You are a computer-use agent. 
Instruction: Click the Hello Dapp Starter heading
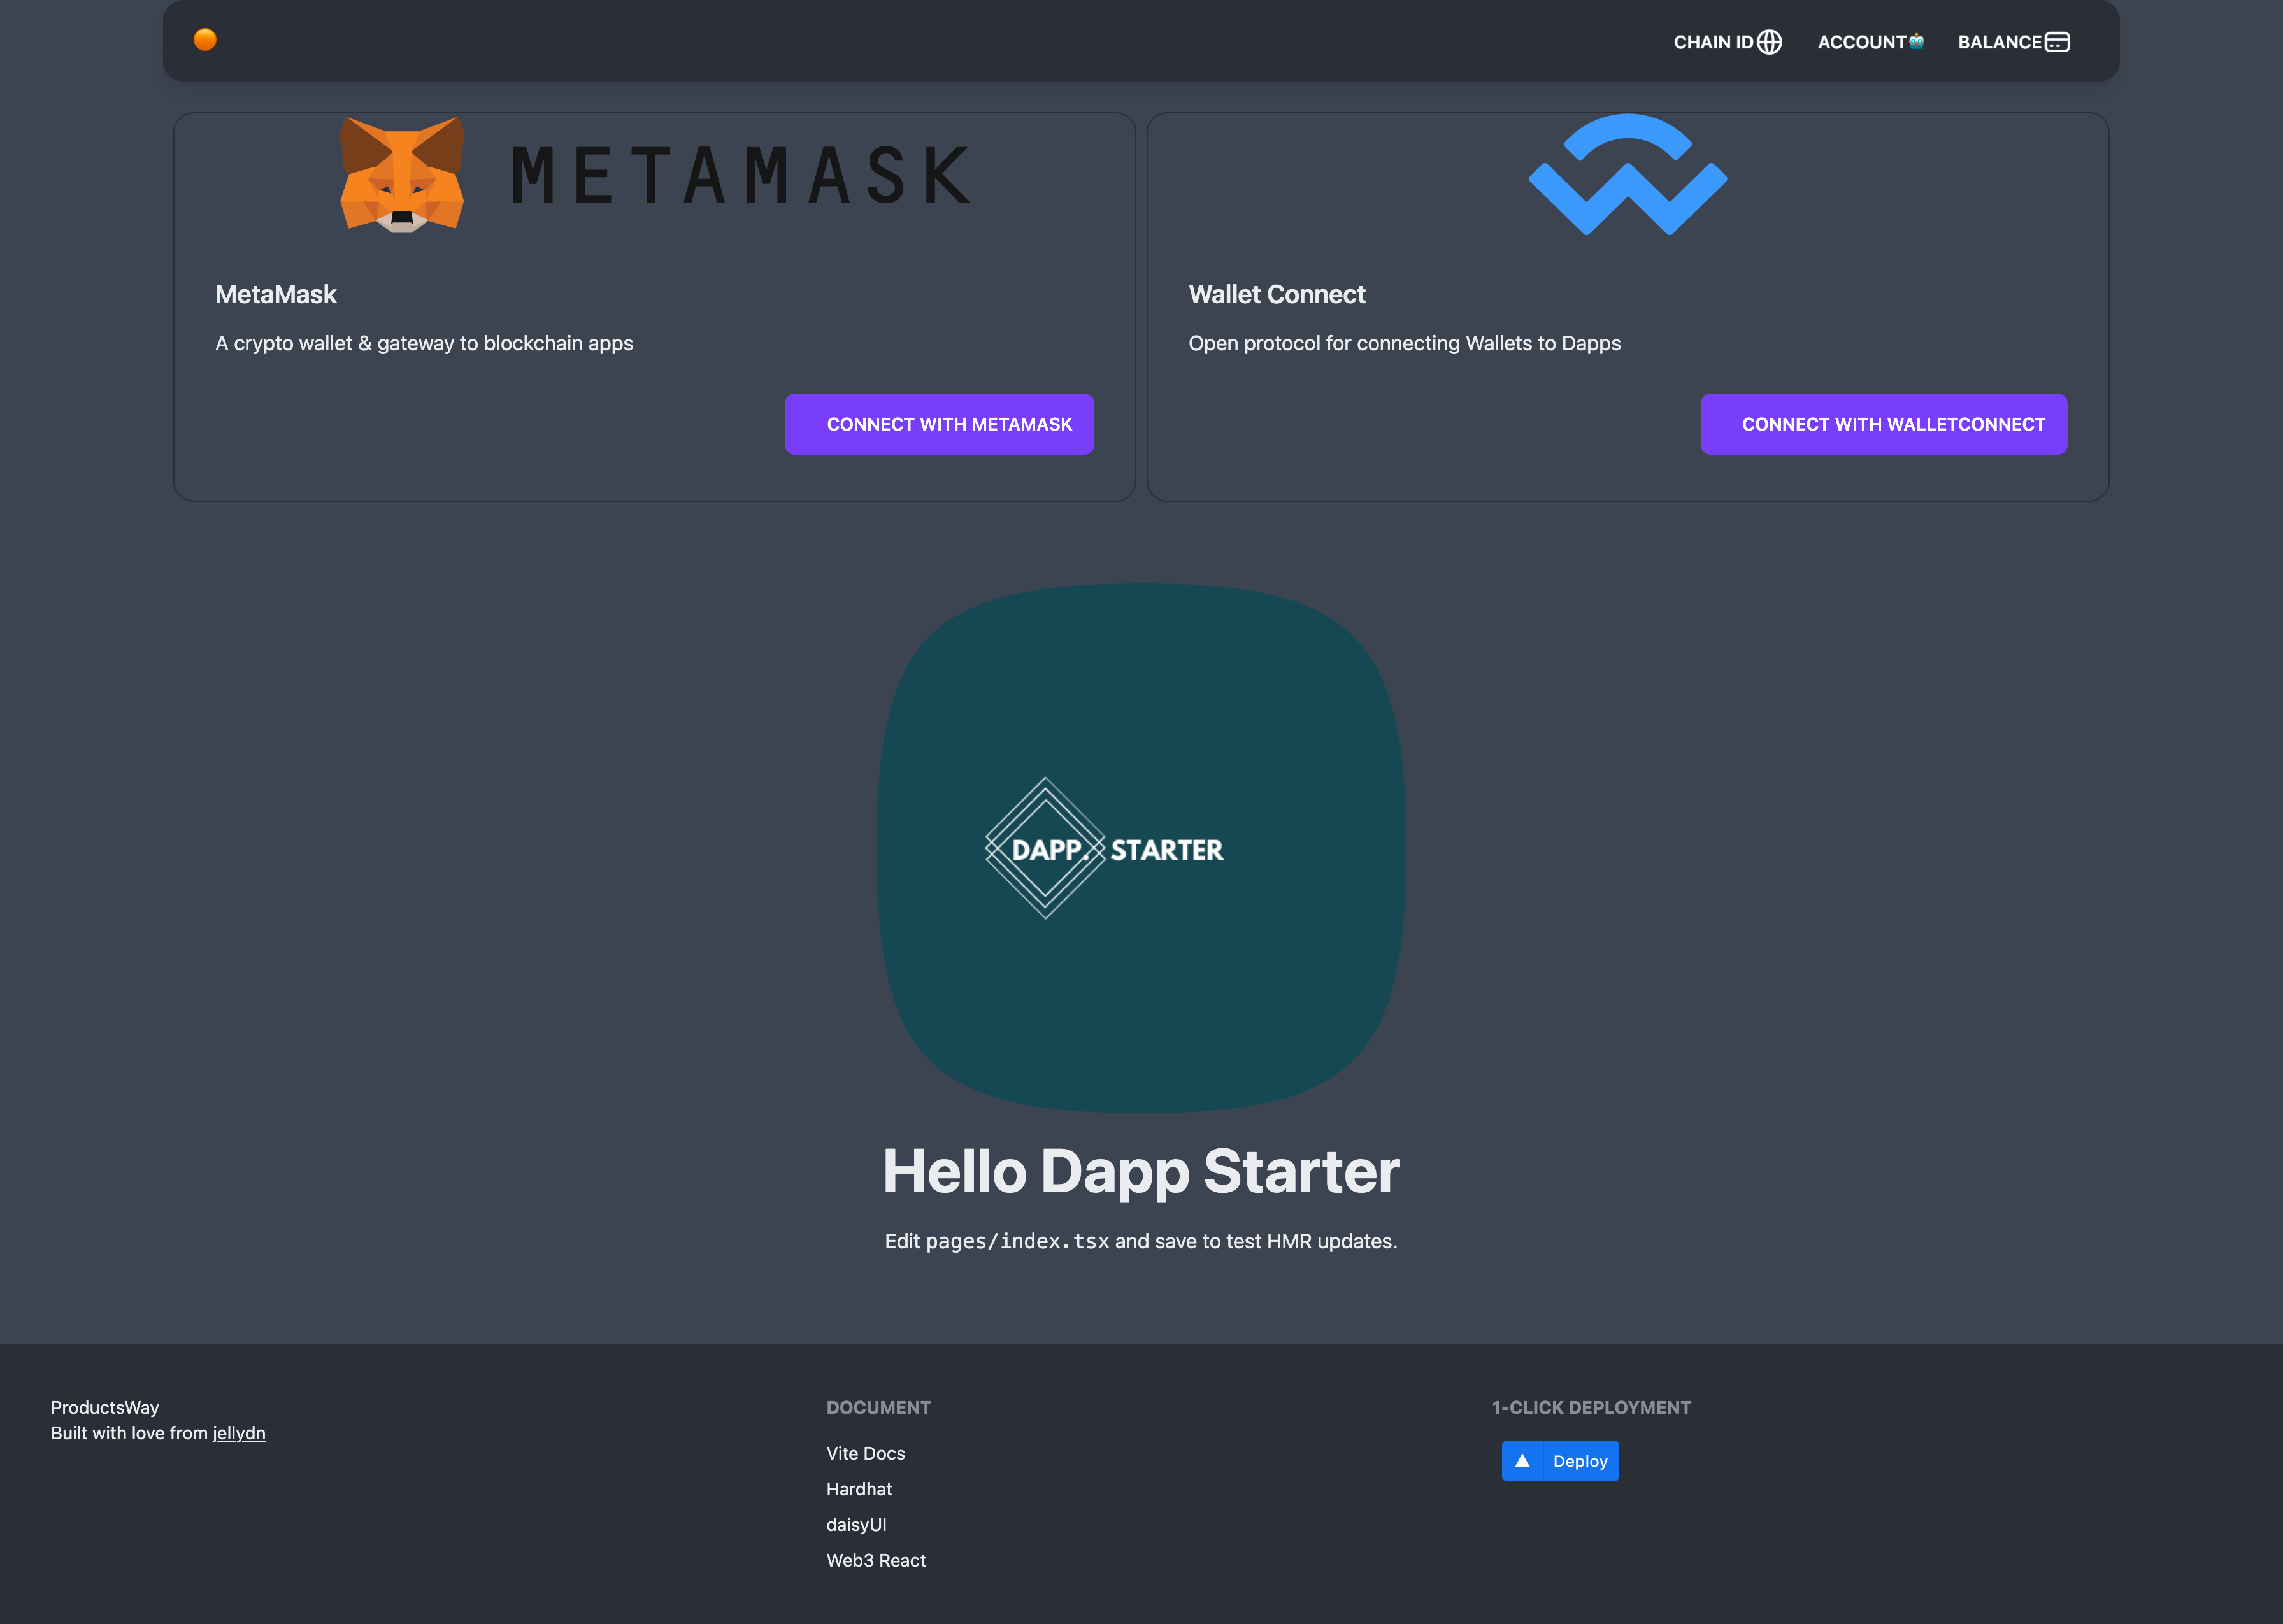(x=1141, y=1171)
